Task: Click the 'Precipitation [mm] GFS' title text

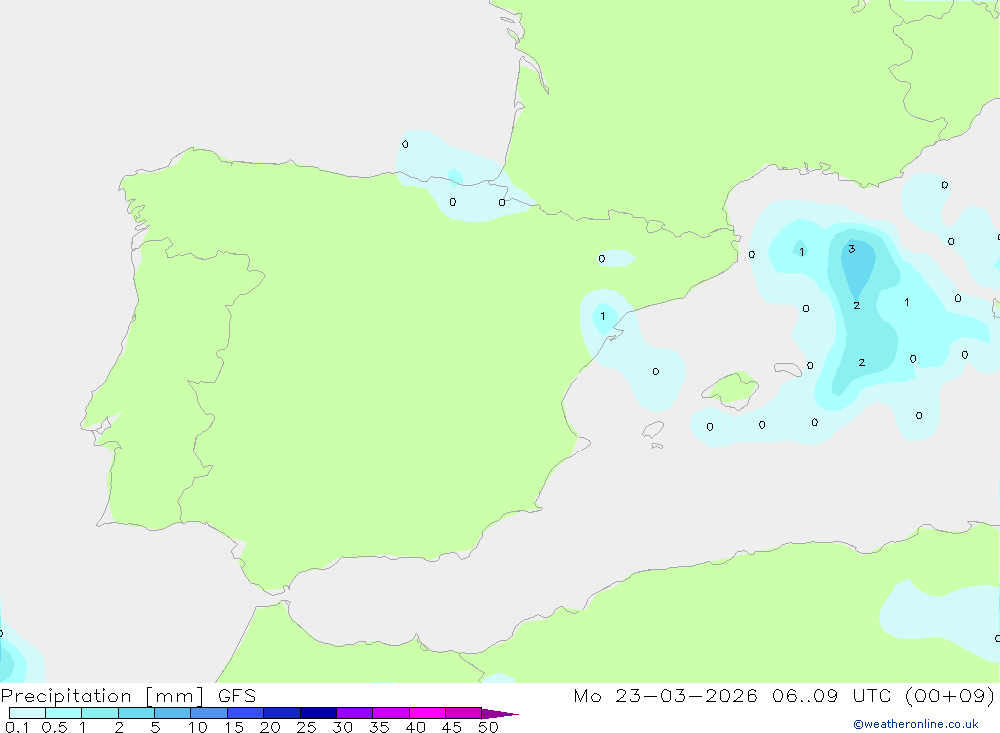Action: [x=128, y=696]
